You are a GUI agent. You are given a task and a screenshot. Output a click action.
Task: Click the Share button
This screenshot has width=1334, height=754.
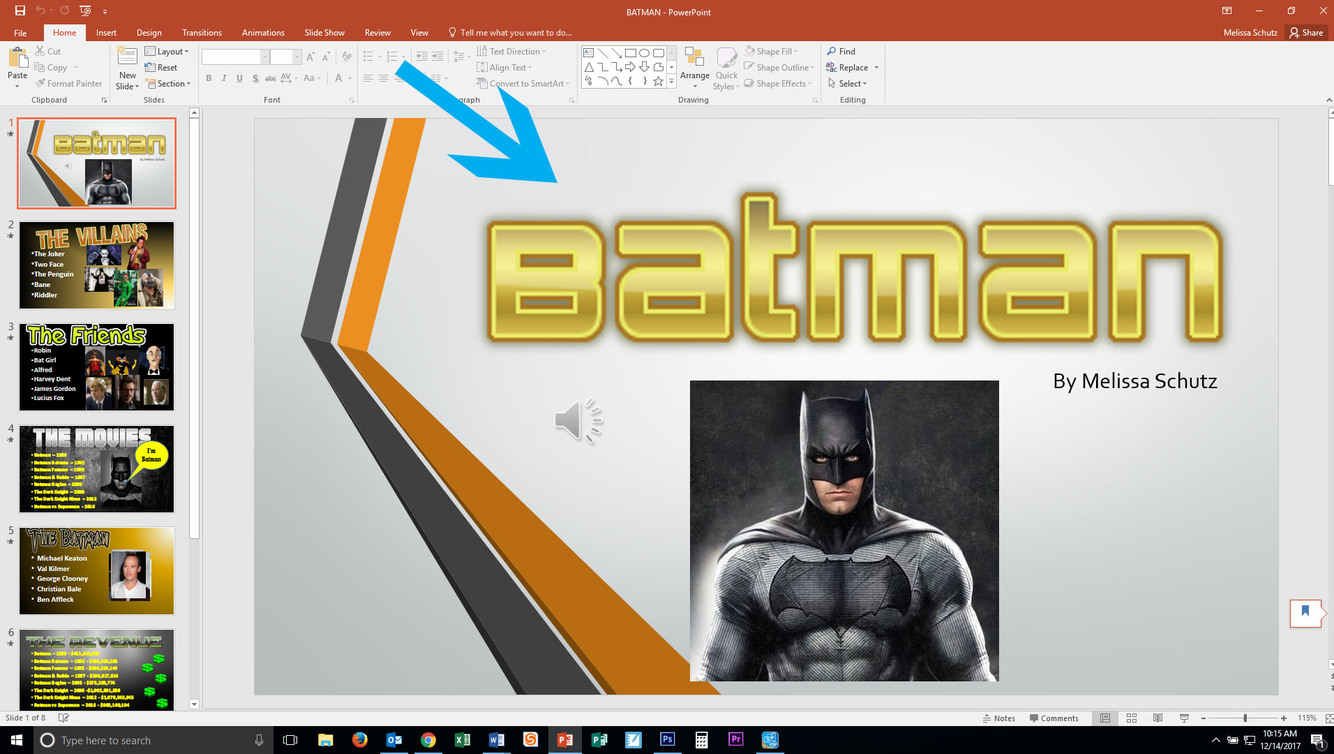[1306, 33]
